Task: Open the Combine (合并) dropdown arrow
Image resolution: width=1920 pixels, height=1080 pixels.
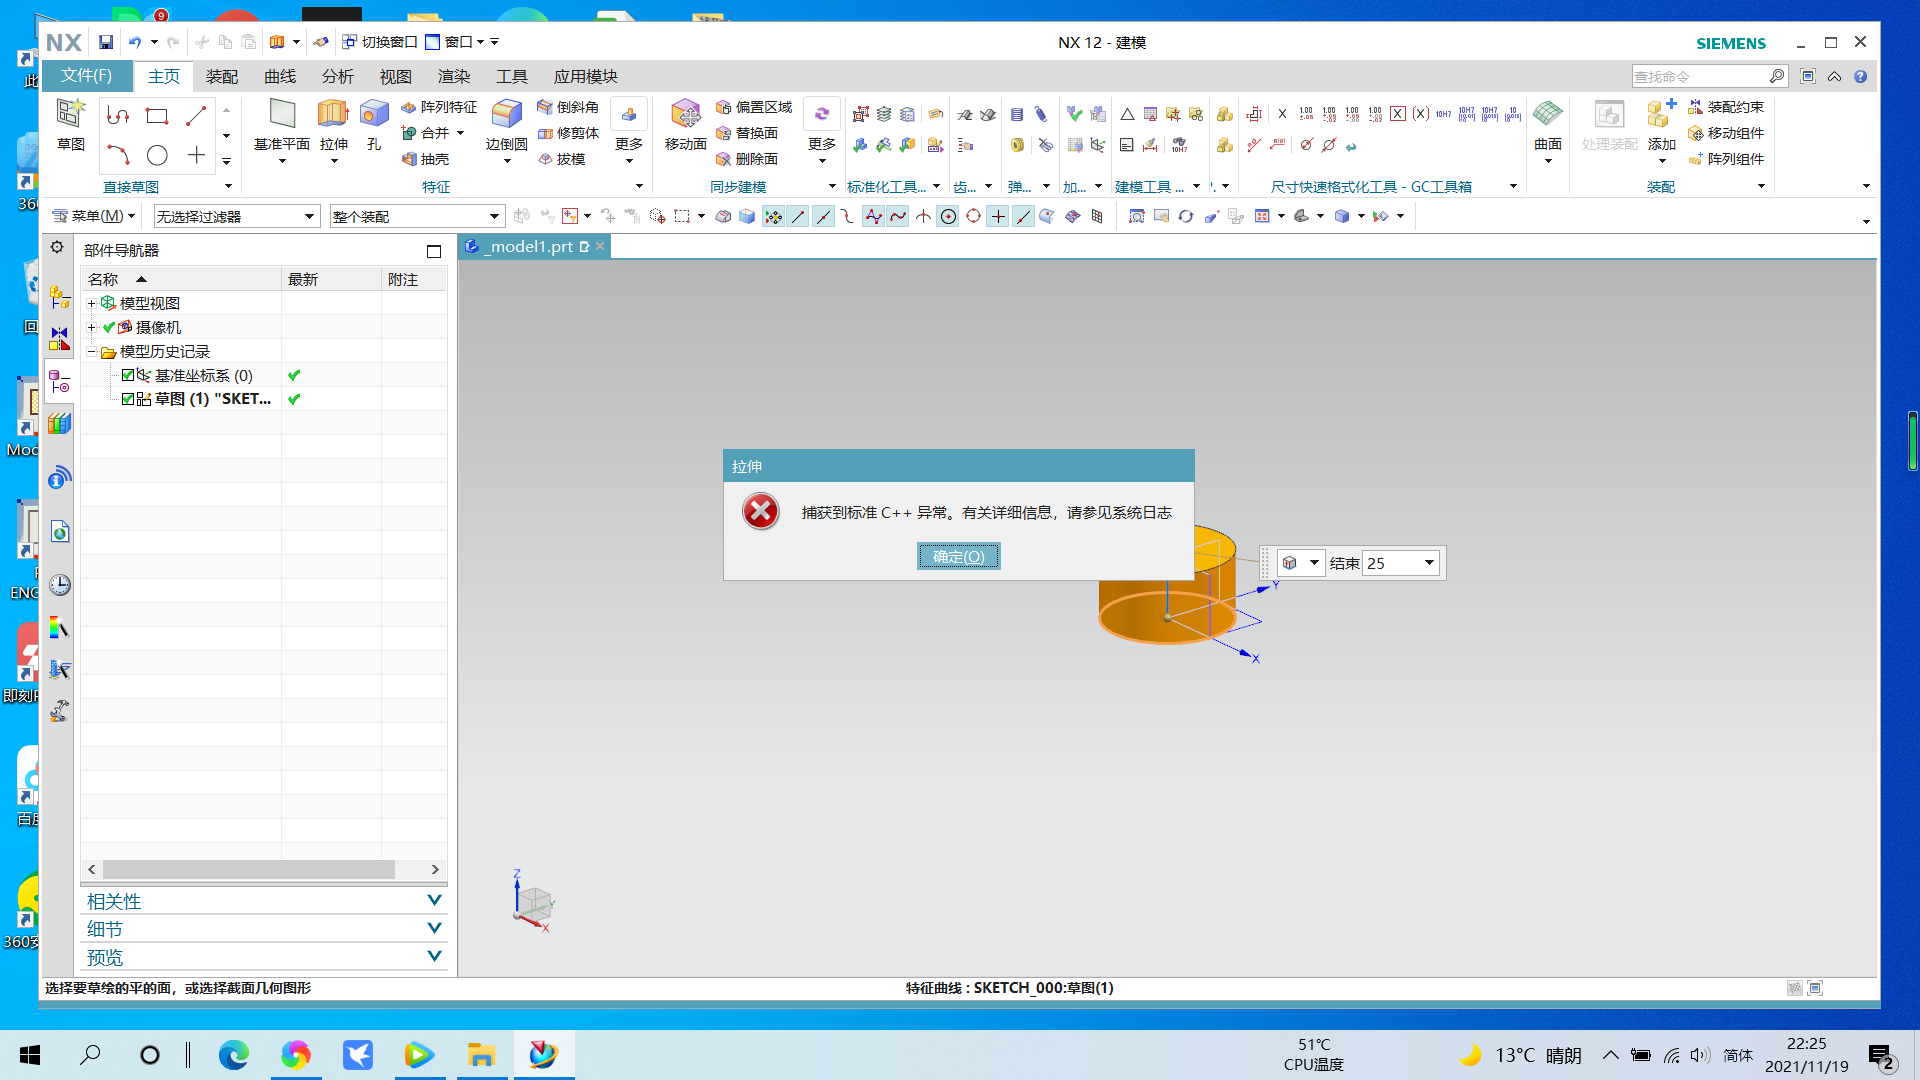Action: [x=461, y=133]
